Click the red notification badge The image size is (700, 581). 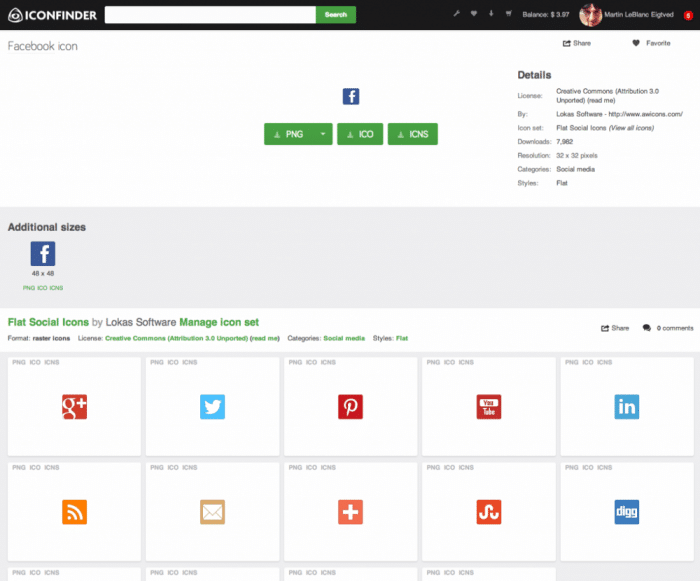(688, 15)
